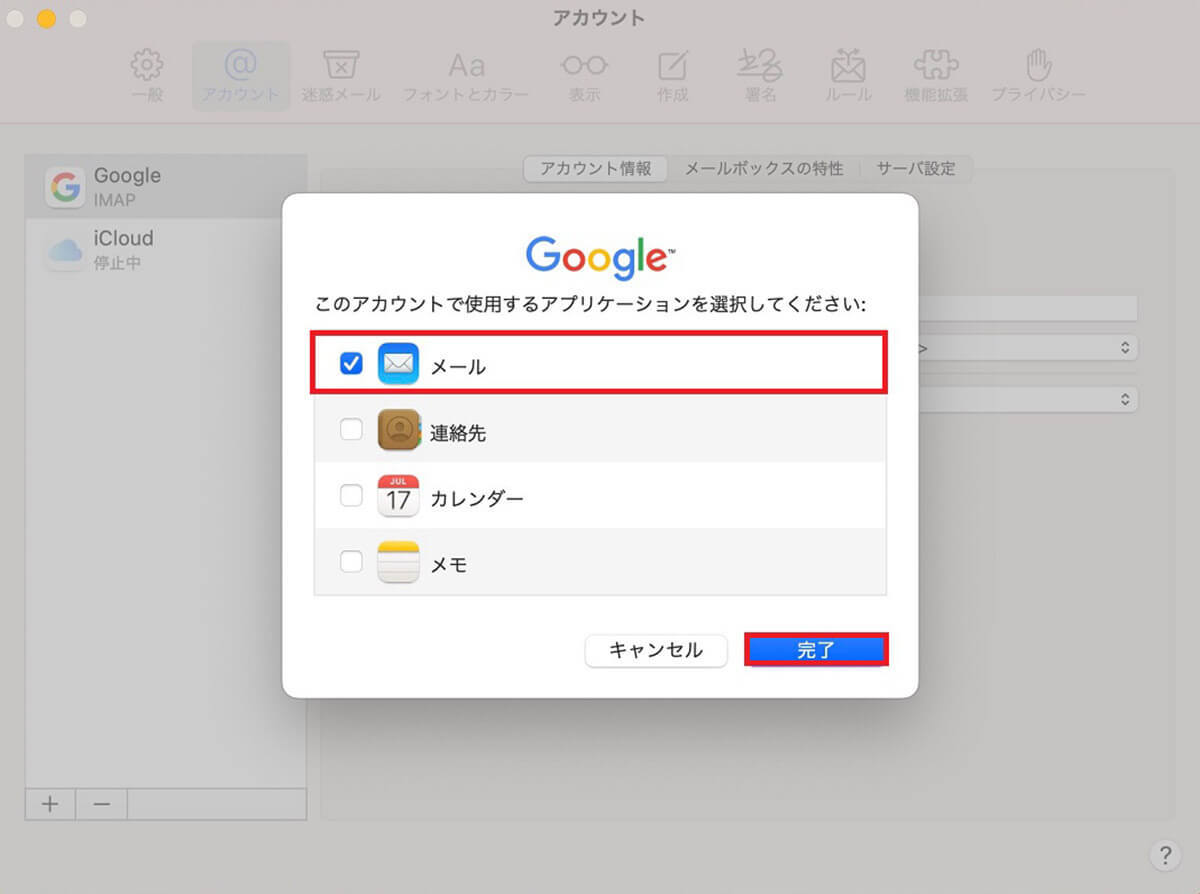Open the 作成 composing pane

click(673, 76)
